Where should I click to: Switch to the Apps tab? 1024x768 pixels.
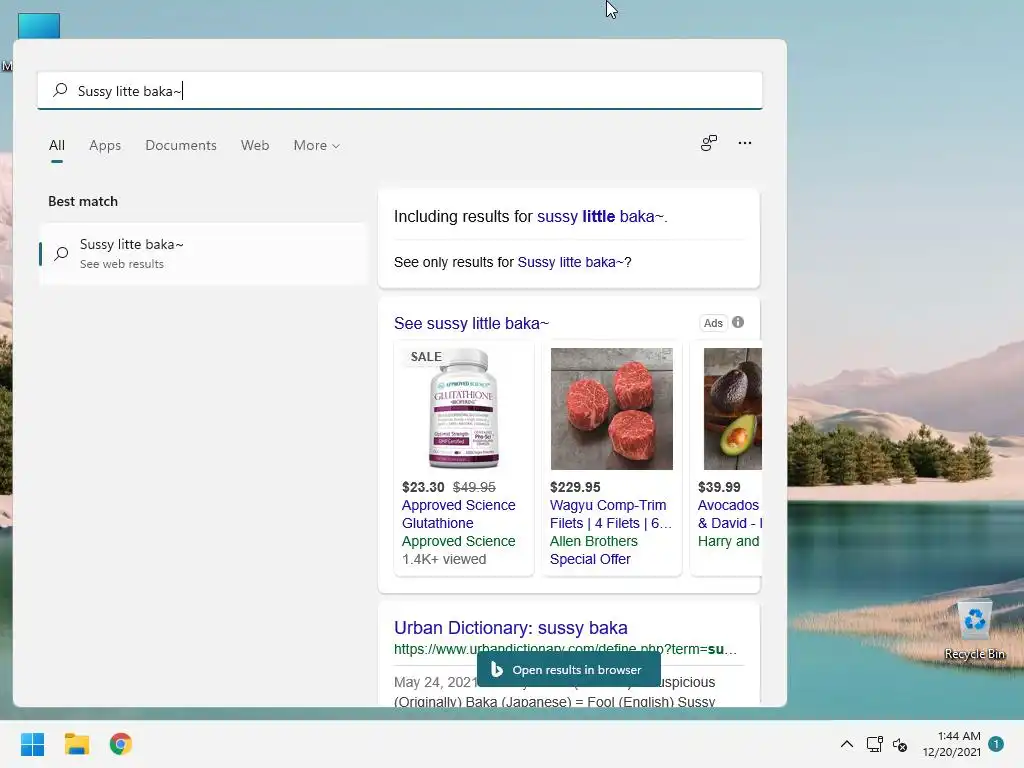(x=105, y=145)
